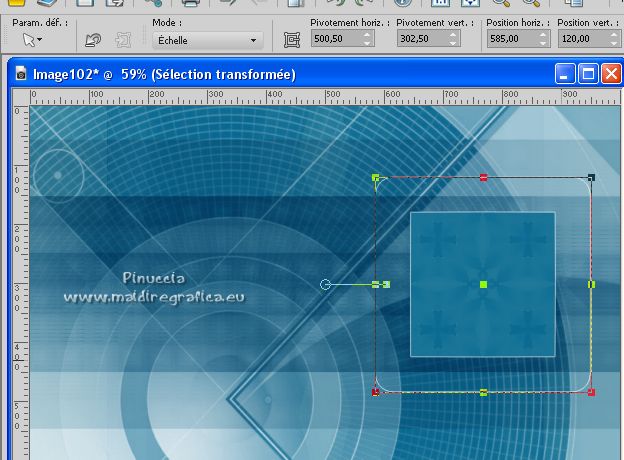Click the left-middle edge transform handle
This screenshot has height=460, width=624.
click(x=375, y=284)
